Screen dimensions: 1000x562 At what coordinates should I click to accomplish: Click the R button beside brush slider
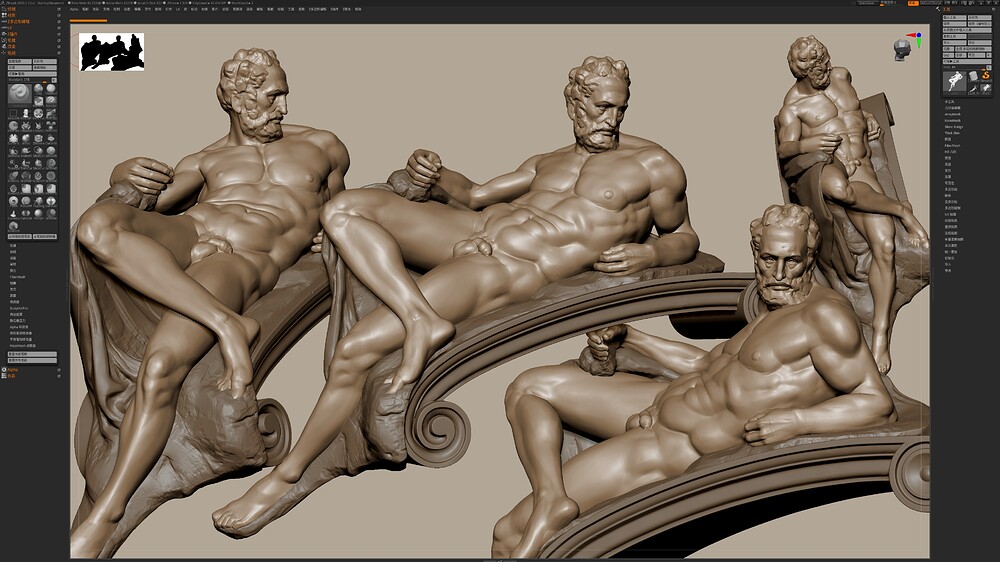54,80
